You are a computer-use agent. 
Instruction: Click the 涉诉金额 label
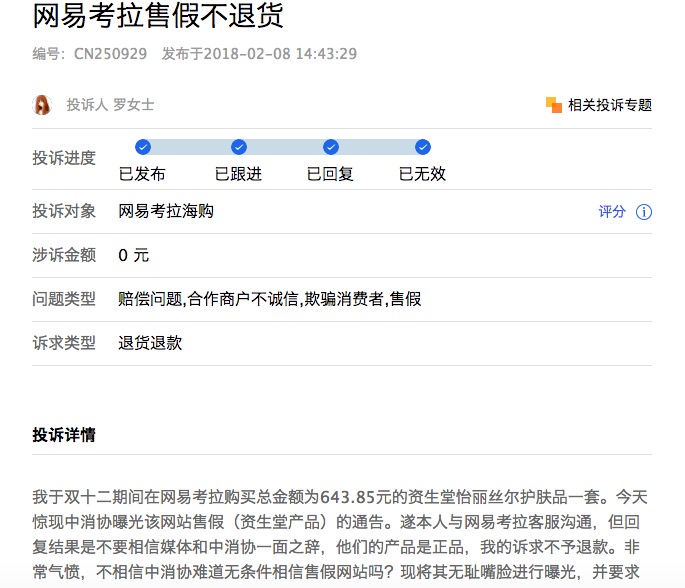pyautogui.click(x=64, y=255)
